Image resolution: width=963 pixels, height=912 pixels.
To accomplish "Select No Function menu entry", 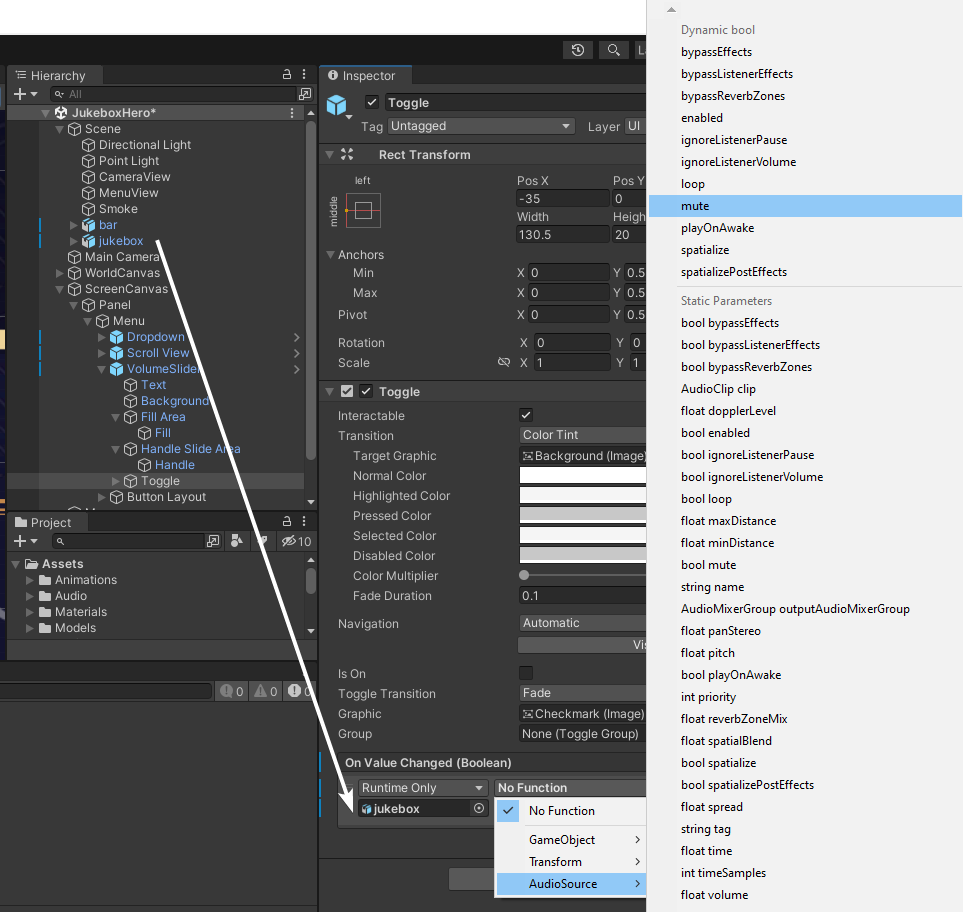I will pos(571,811).
